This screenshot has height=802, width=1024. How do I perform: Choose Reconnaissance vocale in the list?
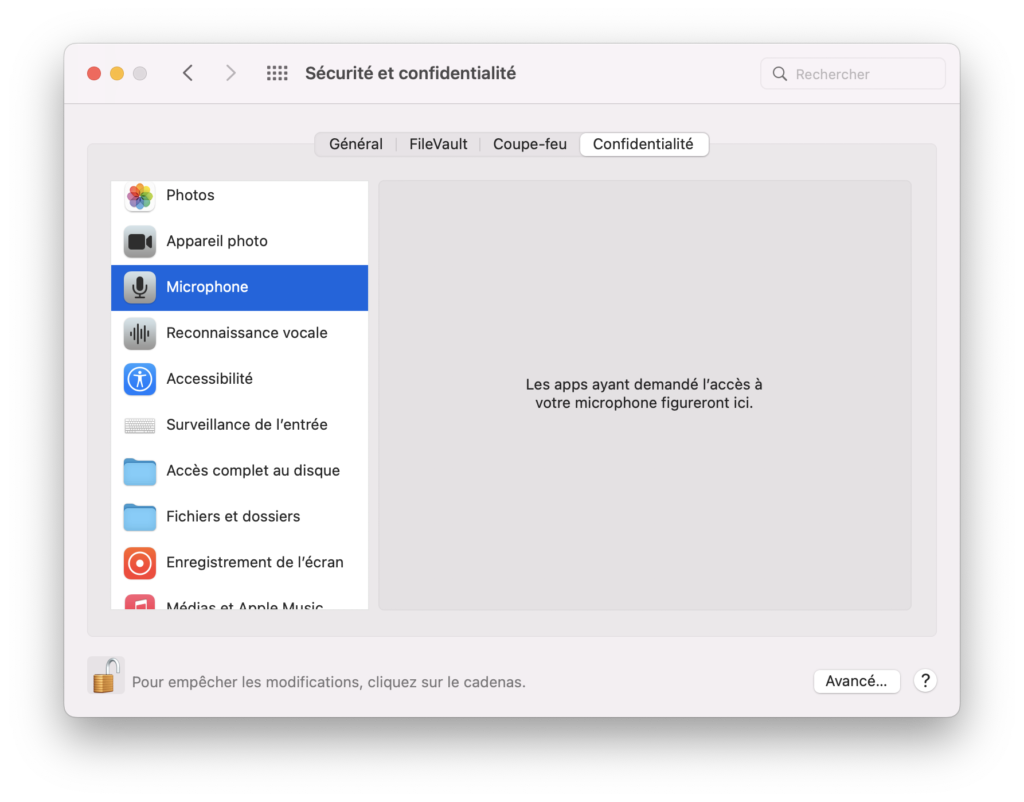tap(240, 334)
